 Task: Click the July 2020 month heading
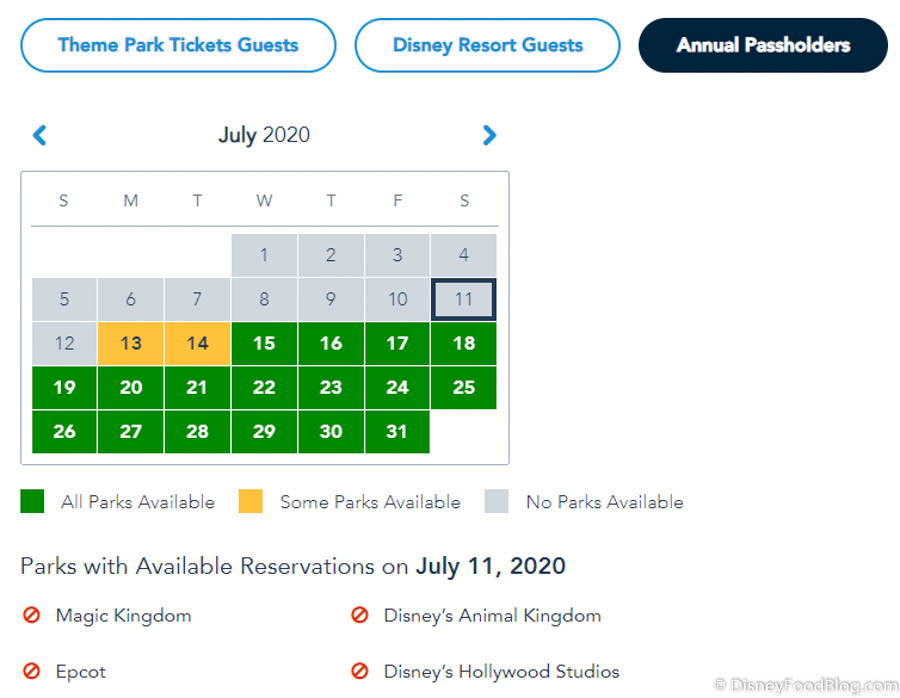(264, 135)
